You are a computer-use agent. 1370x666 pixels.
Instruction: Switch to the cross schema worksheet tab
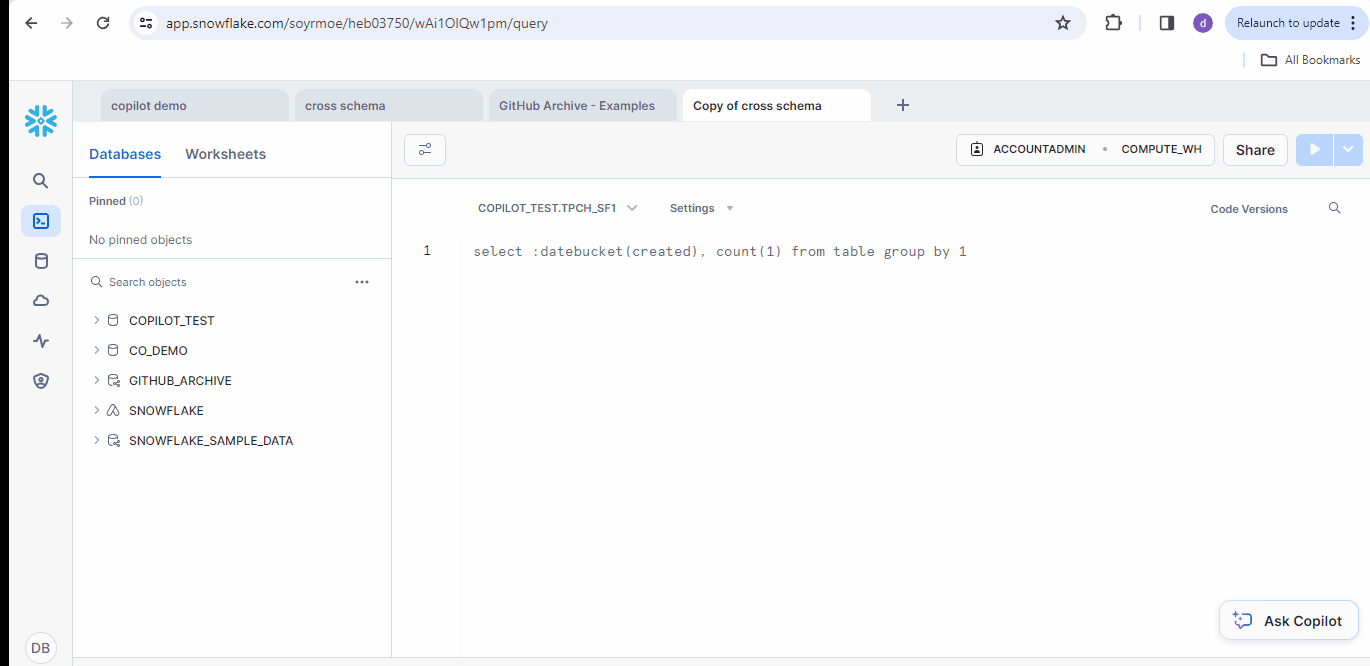click(388, 105)
